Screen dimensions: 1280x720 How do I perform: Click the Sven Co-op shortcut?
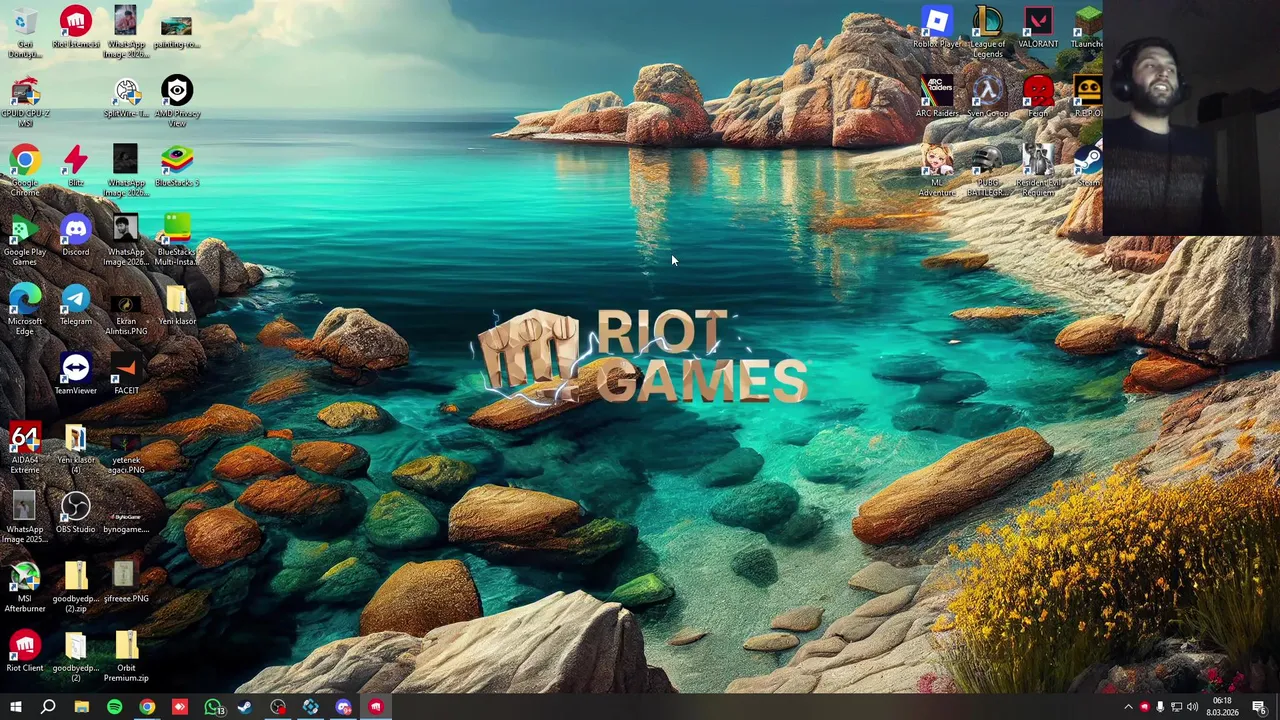click(988, 97)
